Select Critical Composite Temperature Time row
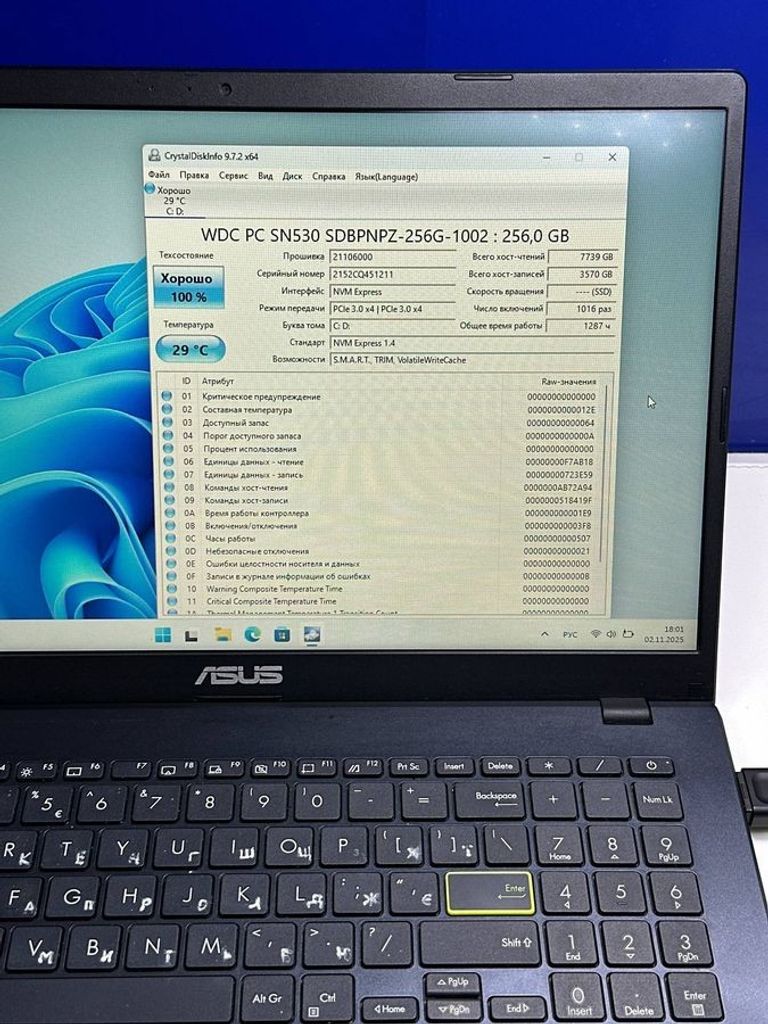Viewport: 768px width, 1024px height. 381,601
